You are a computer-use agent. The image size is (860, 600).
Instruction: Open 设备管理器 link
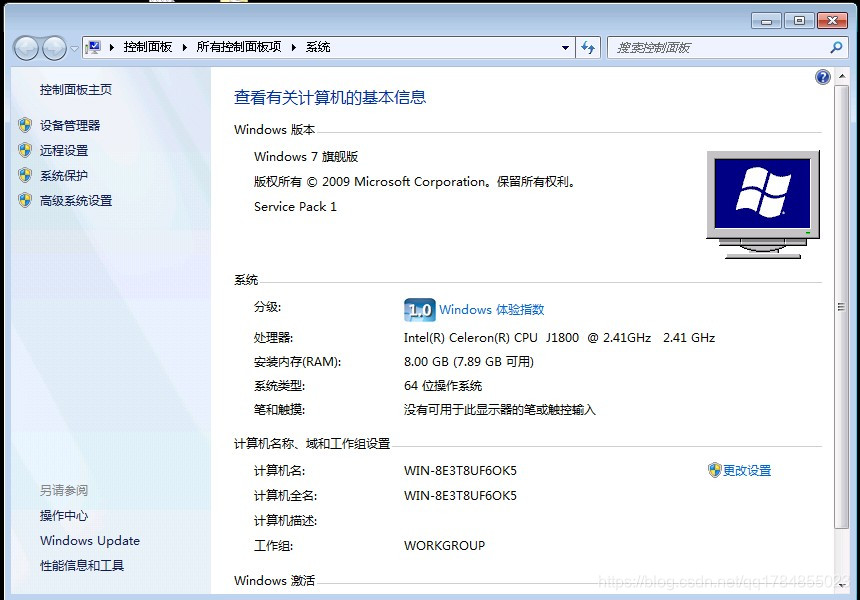tap(70, 126)
